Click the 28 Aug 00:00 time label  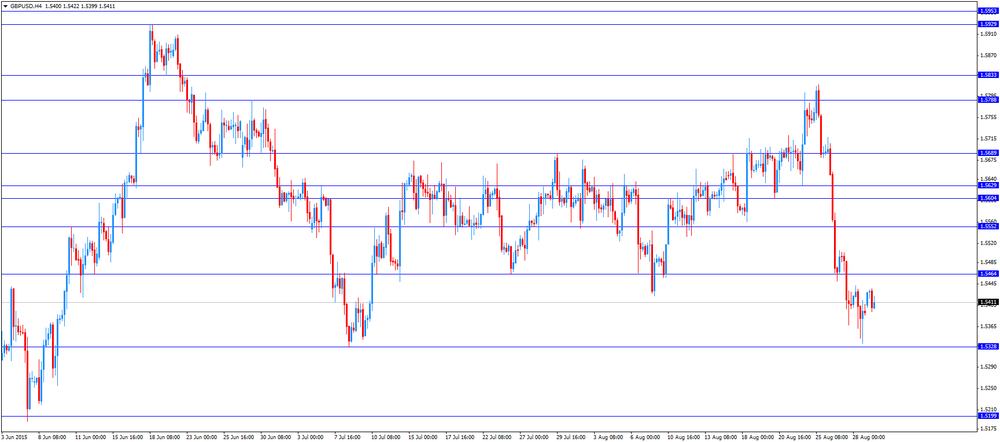pos(869,438)
